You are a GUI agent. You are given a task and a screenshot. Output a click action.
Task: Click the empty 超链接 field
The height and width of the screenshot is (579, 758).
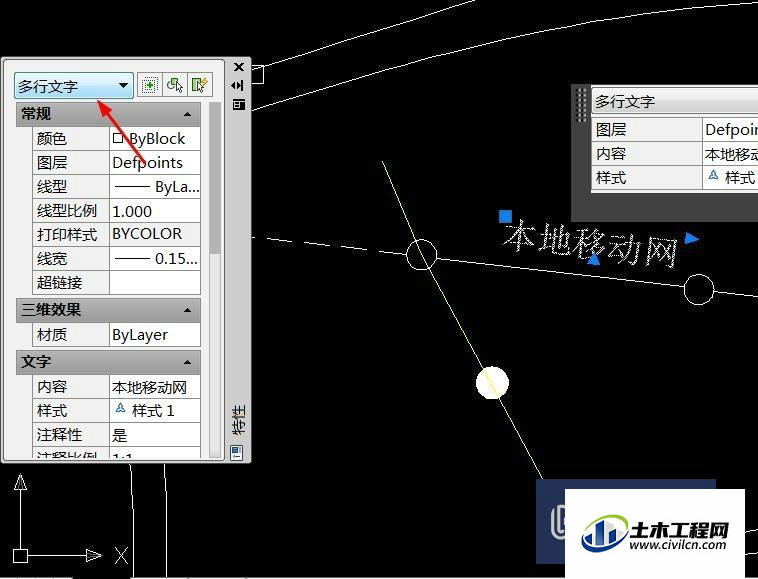pyautogui.click(x=155, y=282)
